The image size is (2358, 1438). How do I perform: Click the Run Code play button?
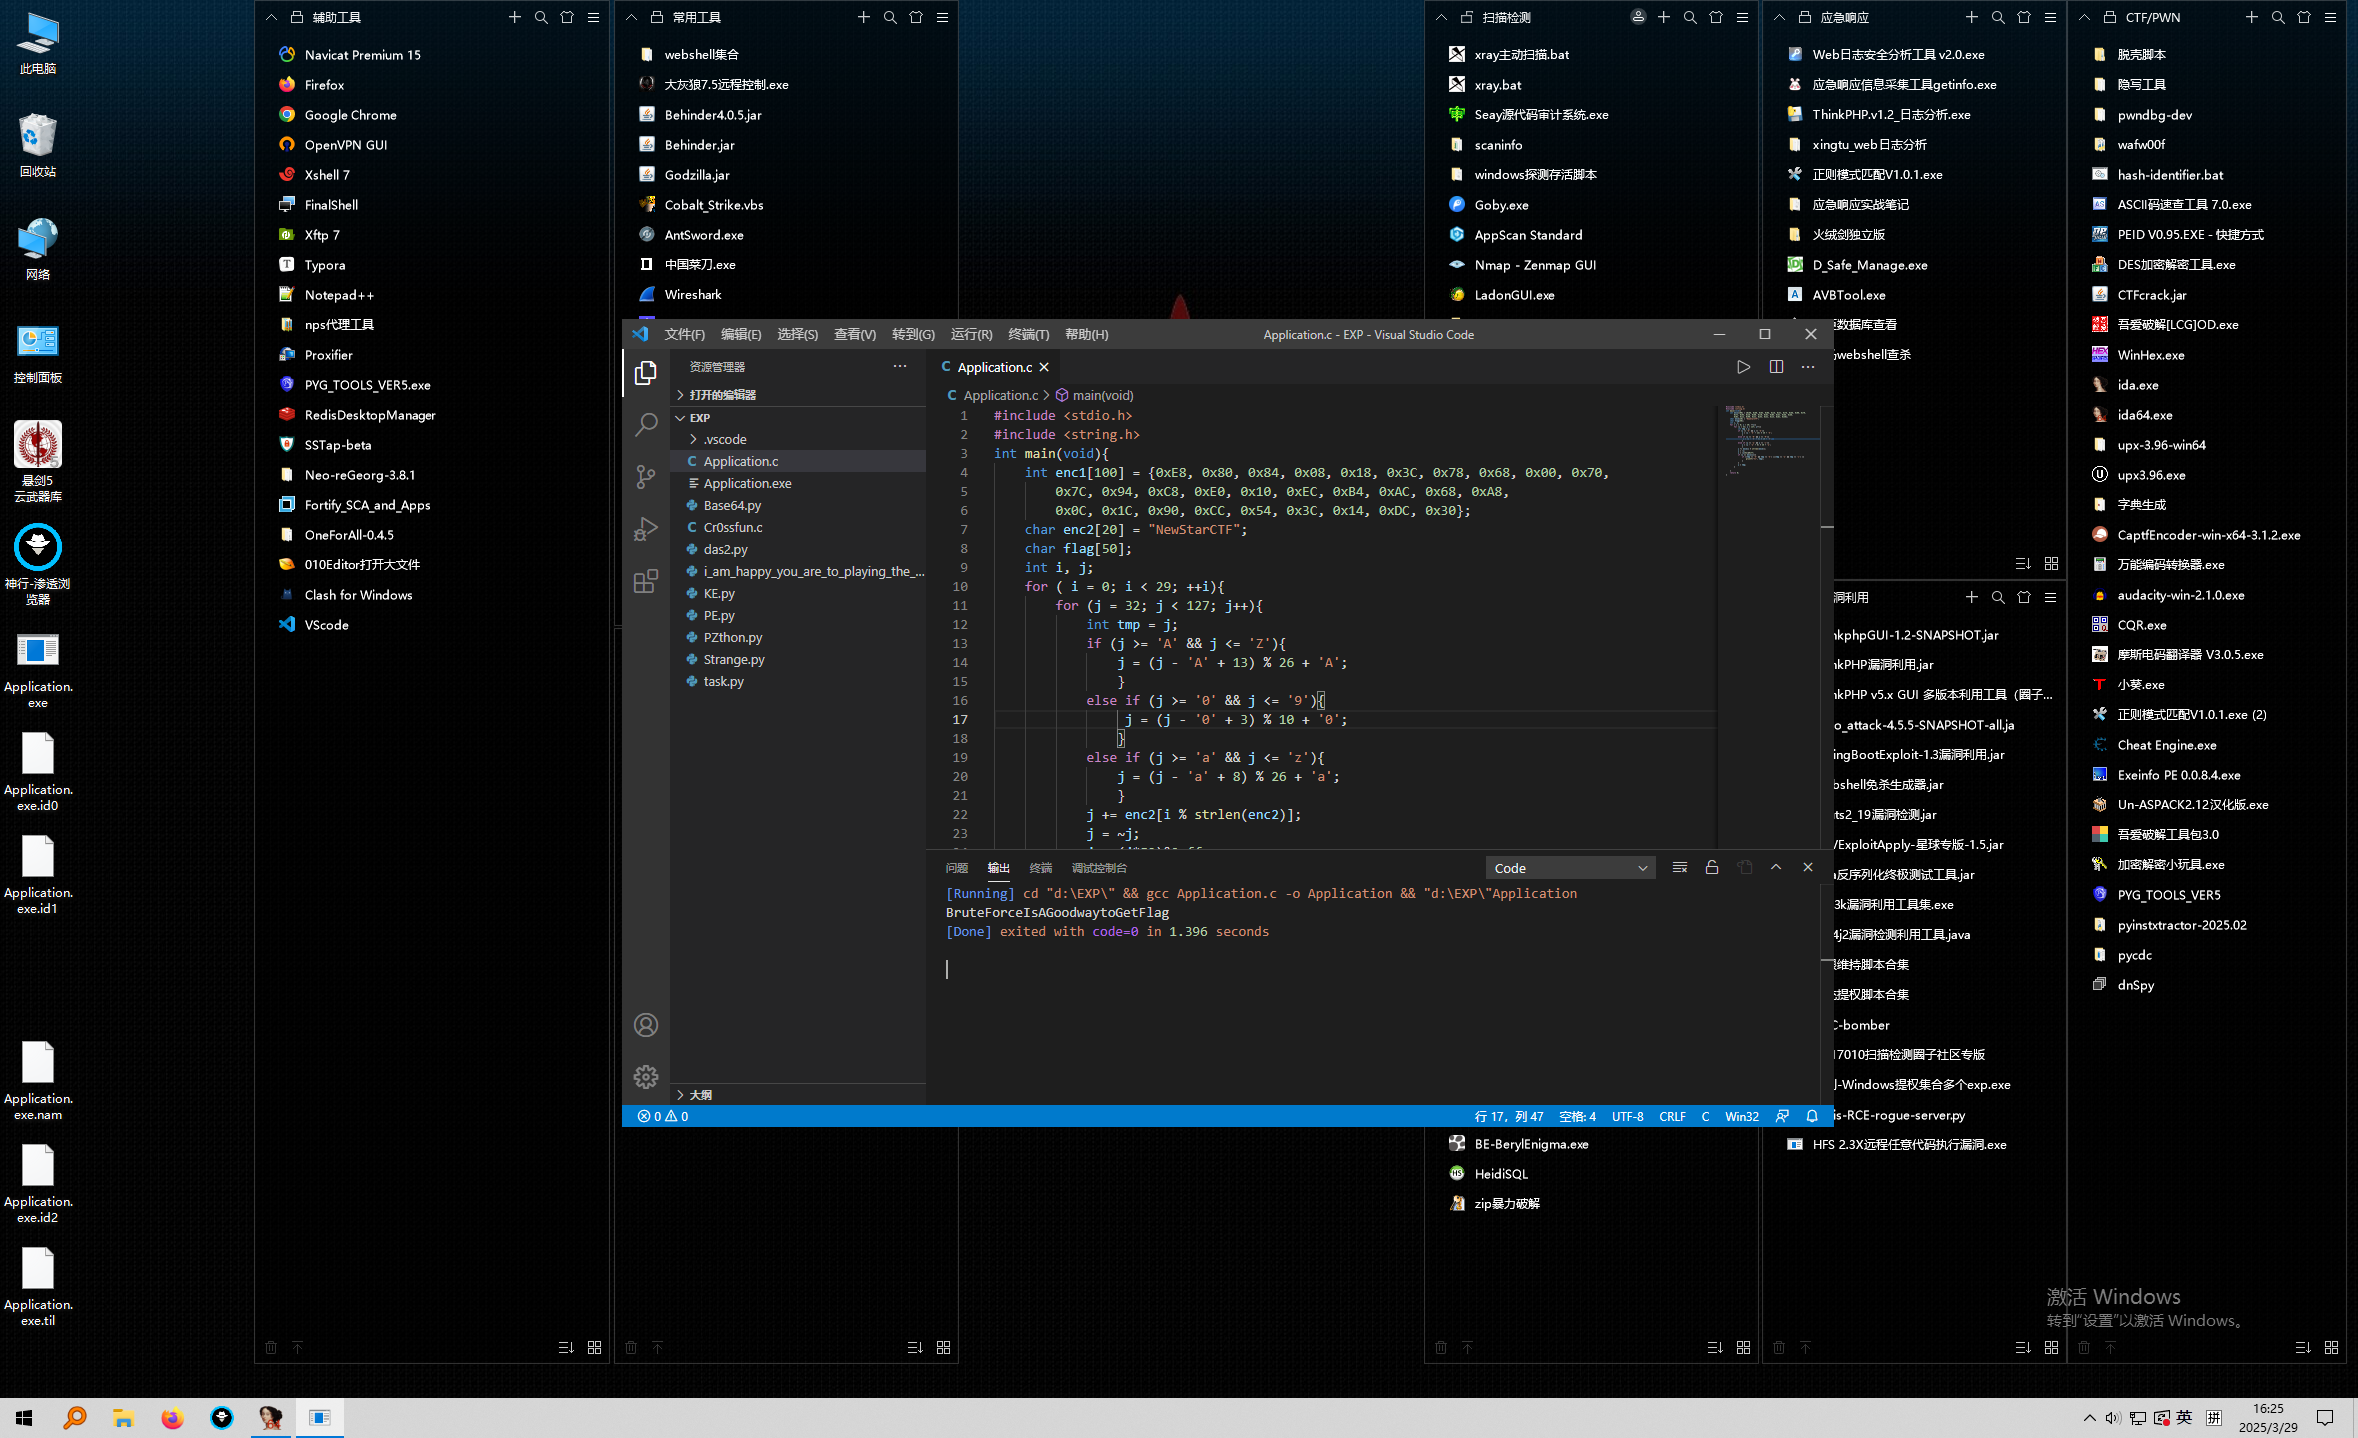pos(1743,367)
